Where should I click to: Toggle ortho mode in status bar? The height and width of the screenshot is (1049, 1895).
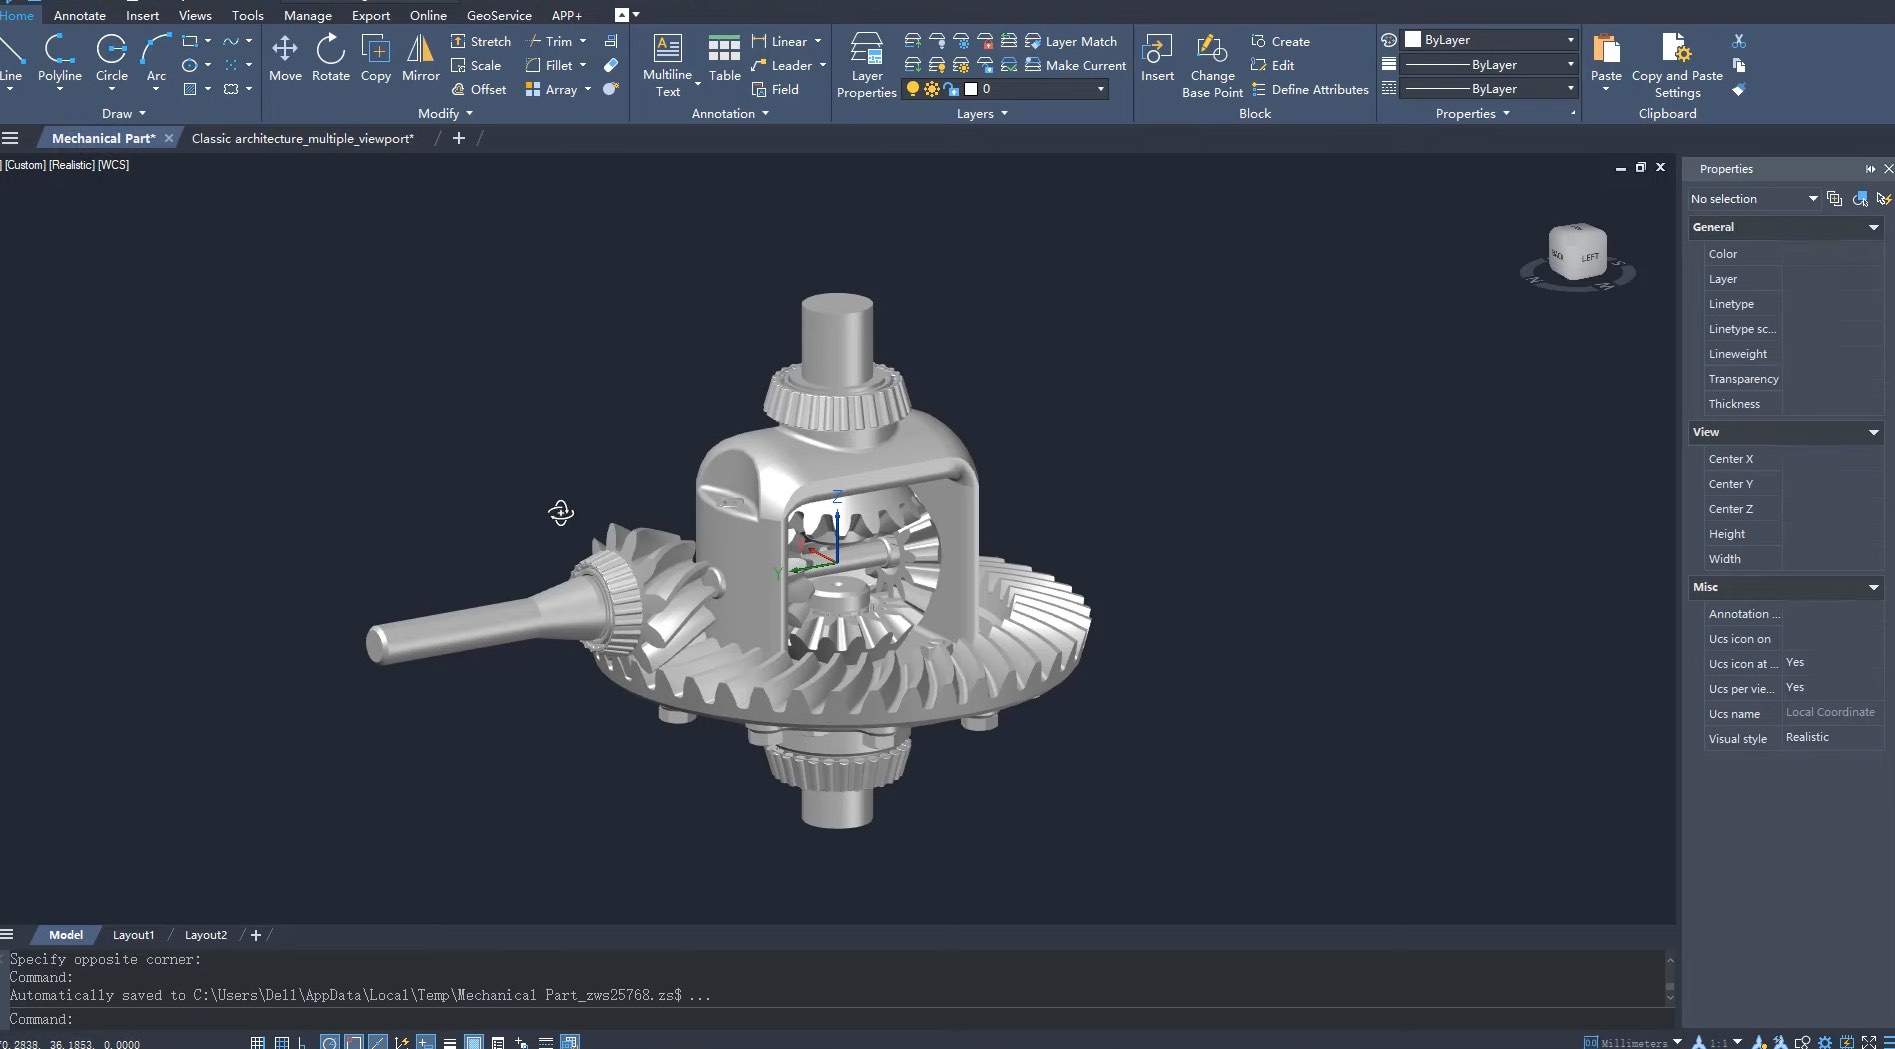(x=302, y=1042)
